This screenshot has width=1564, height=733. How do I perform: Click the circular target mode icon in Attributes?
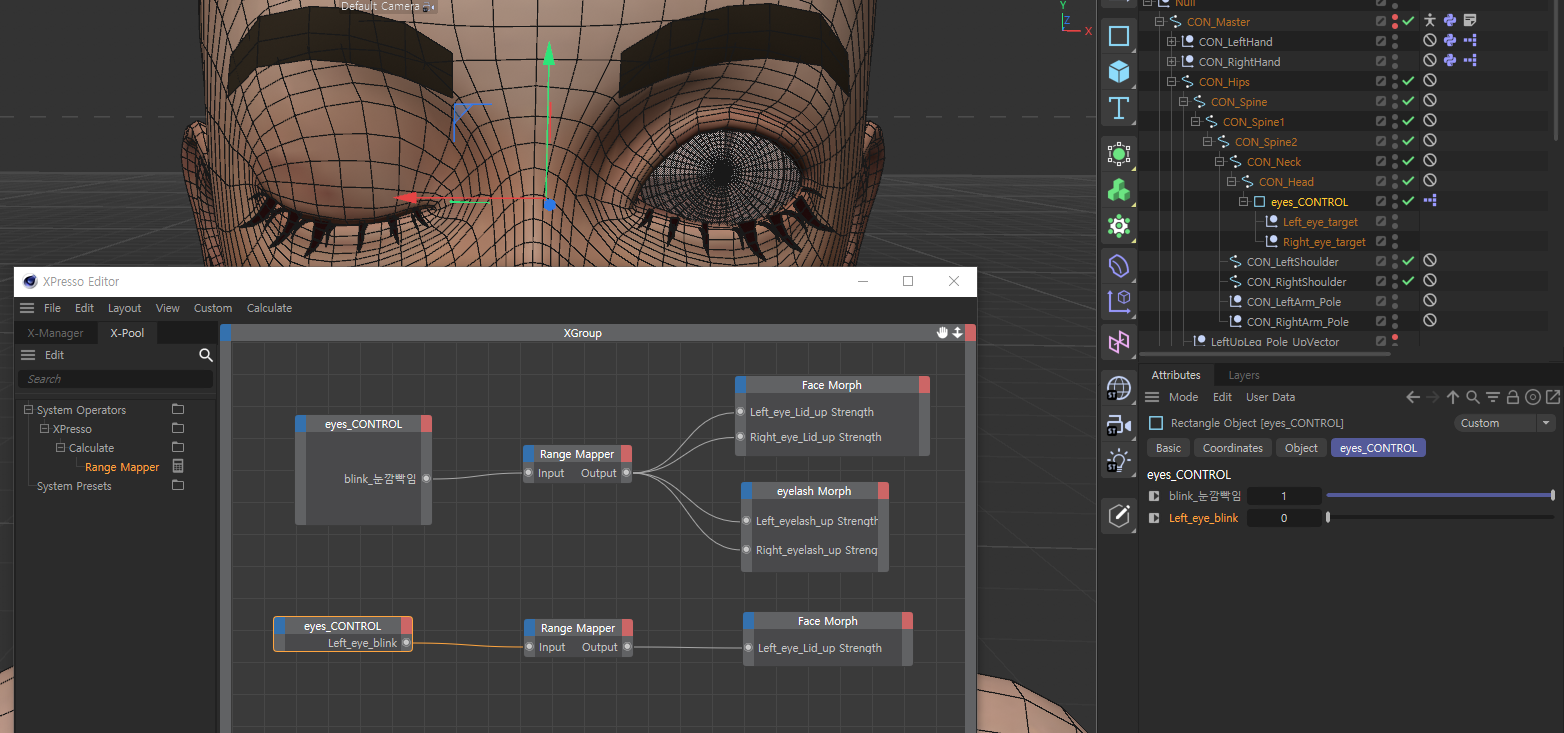click(1533, 397)
